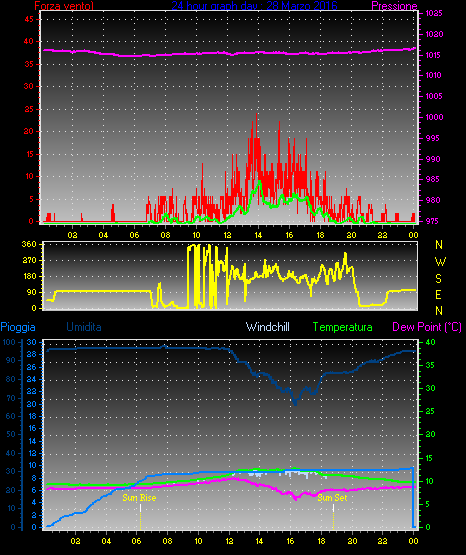Click the 'Pressione' pressure label
Viewport: 466px width, 555px height.
click(394, 6)
